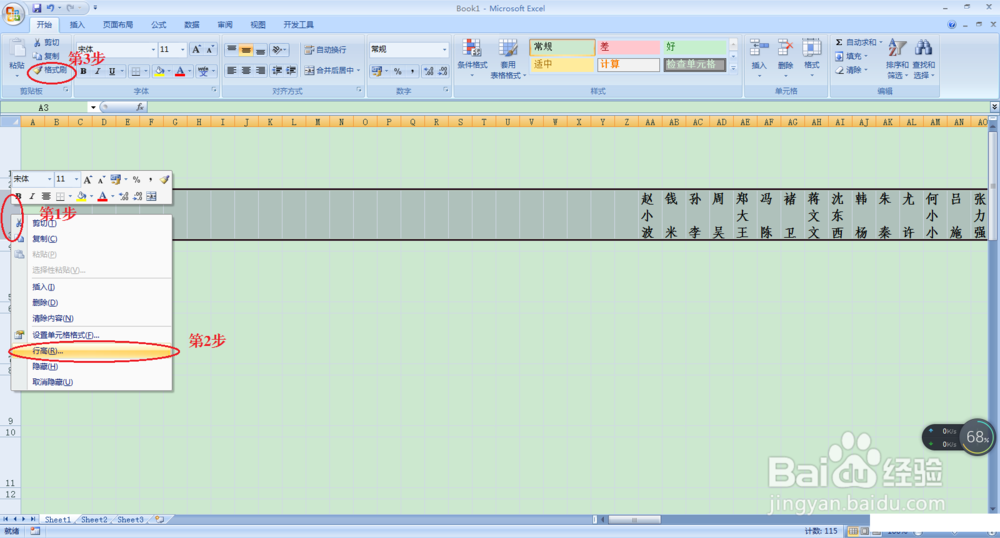The image size is (1000, 538).
Task: Click the ribbon 格式刷 format painter
Action: (x=50, y=70)
